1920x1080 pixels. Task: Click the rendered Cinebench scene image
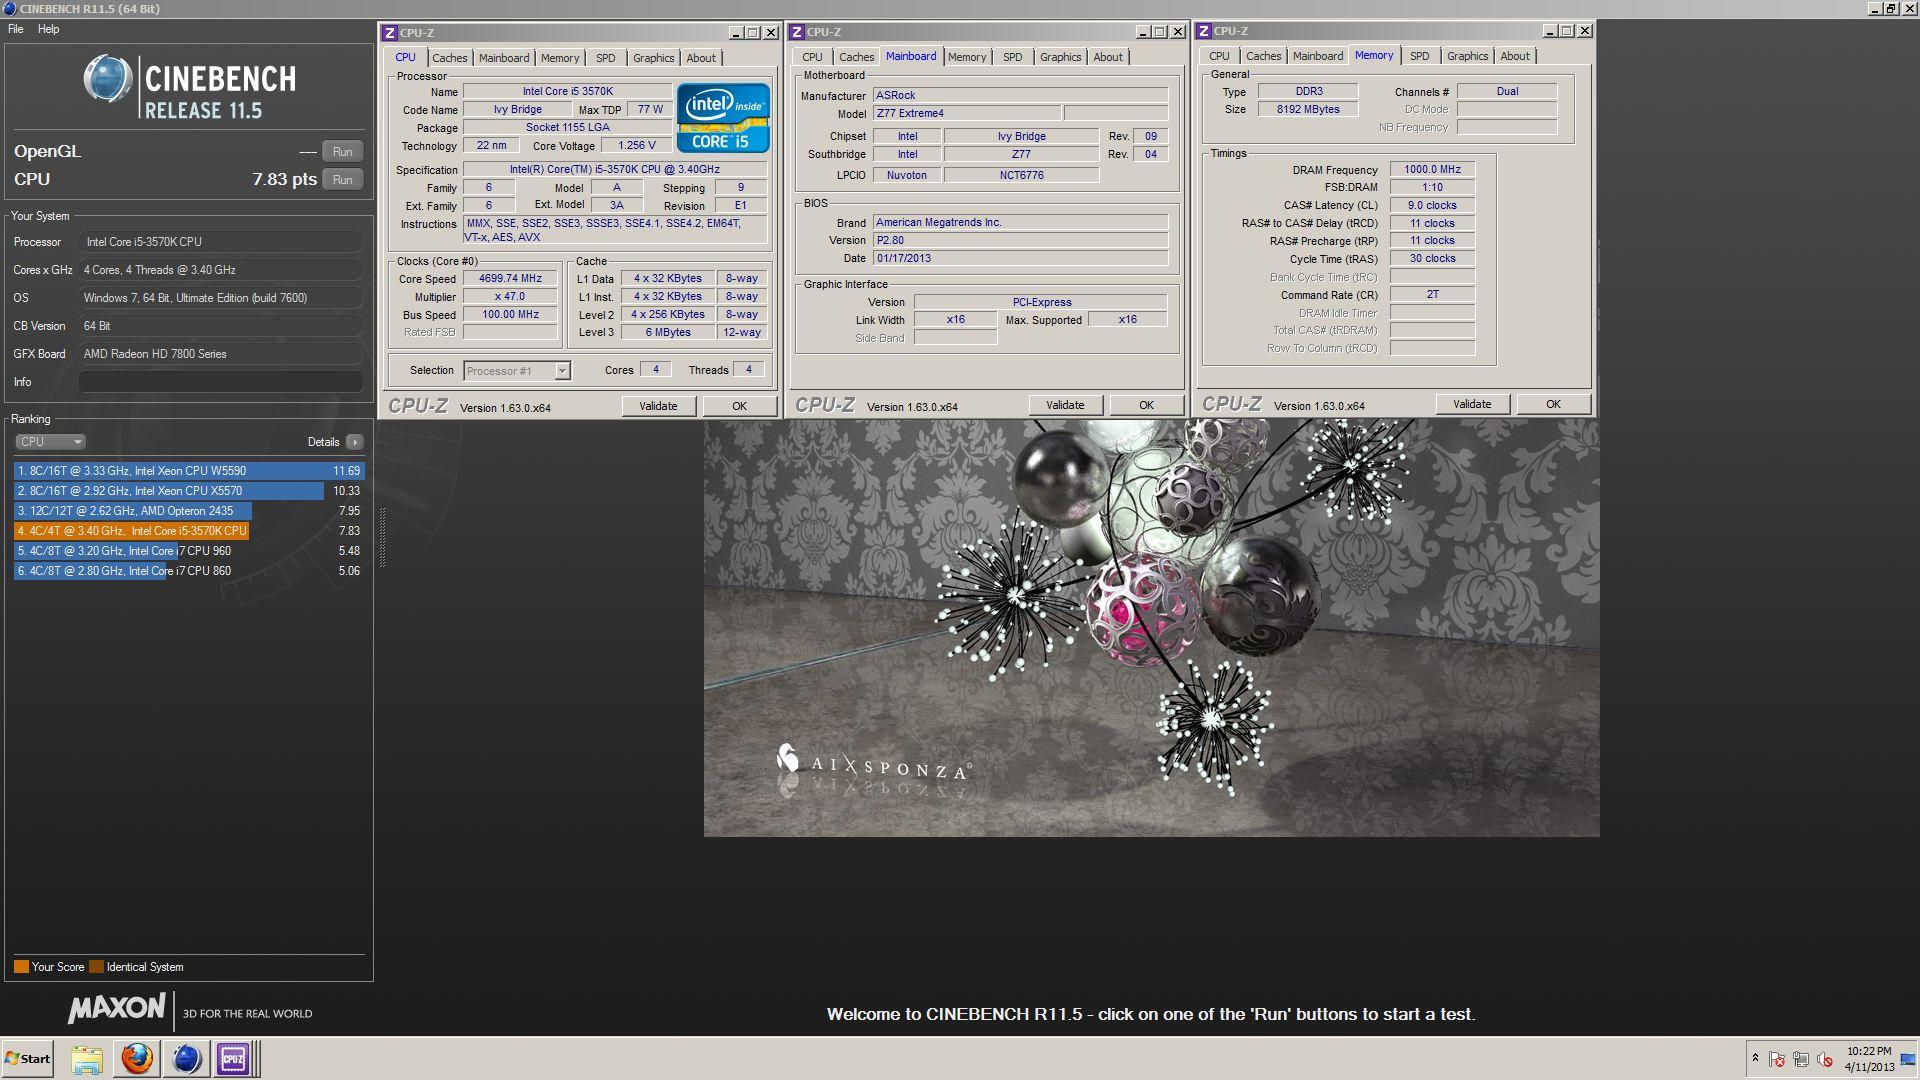tap(1151, 628)
